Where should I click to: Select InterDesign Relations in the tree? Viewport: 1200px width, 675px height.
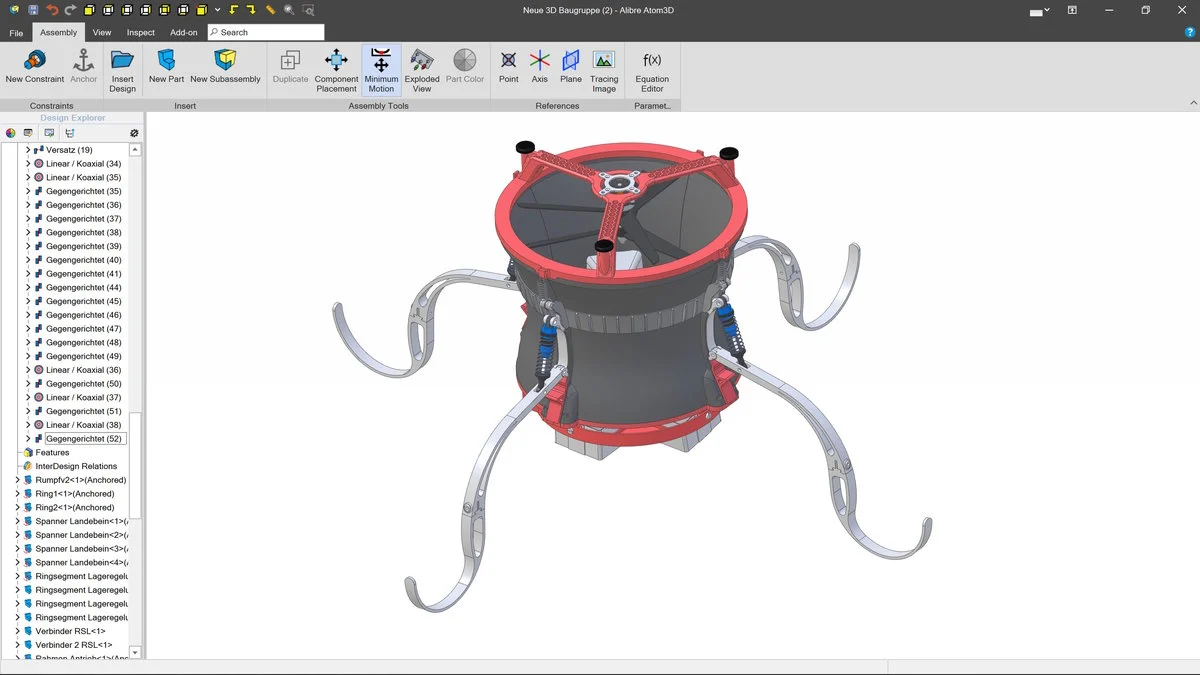click(x=76, y=466)
